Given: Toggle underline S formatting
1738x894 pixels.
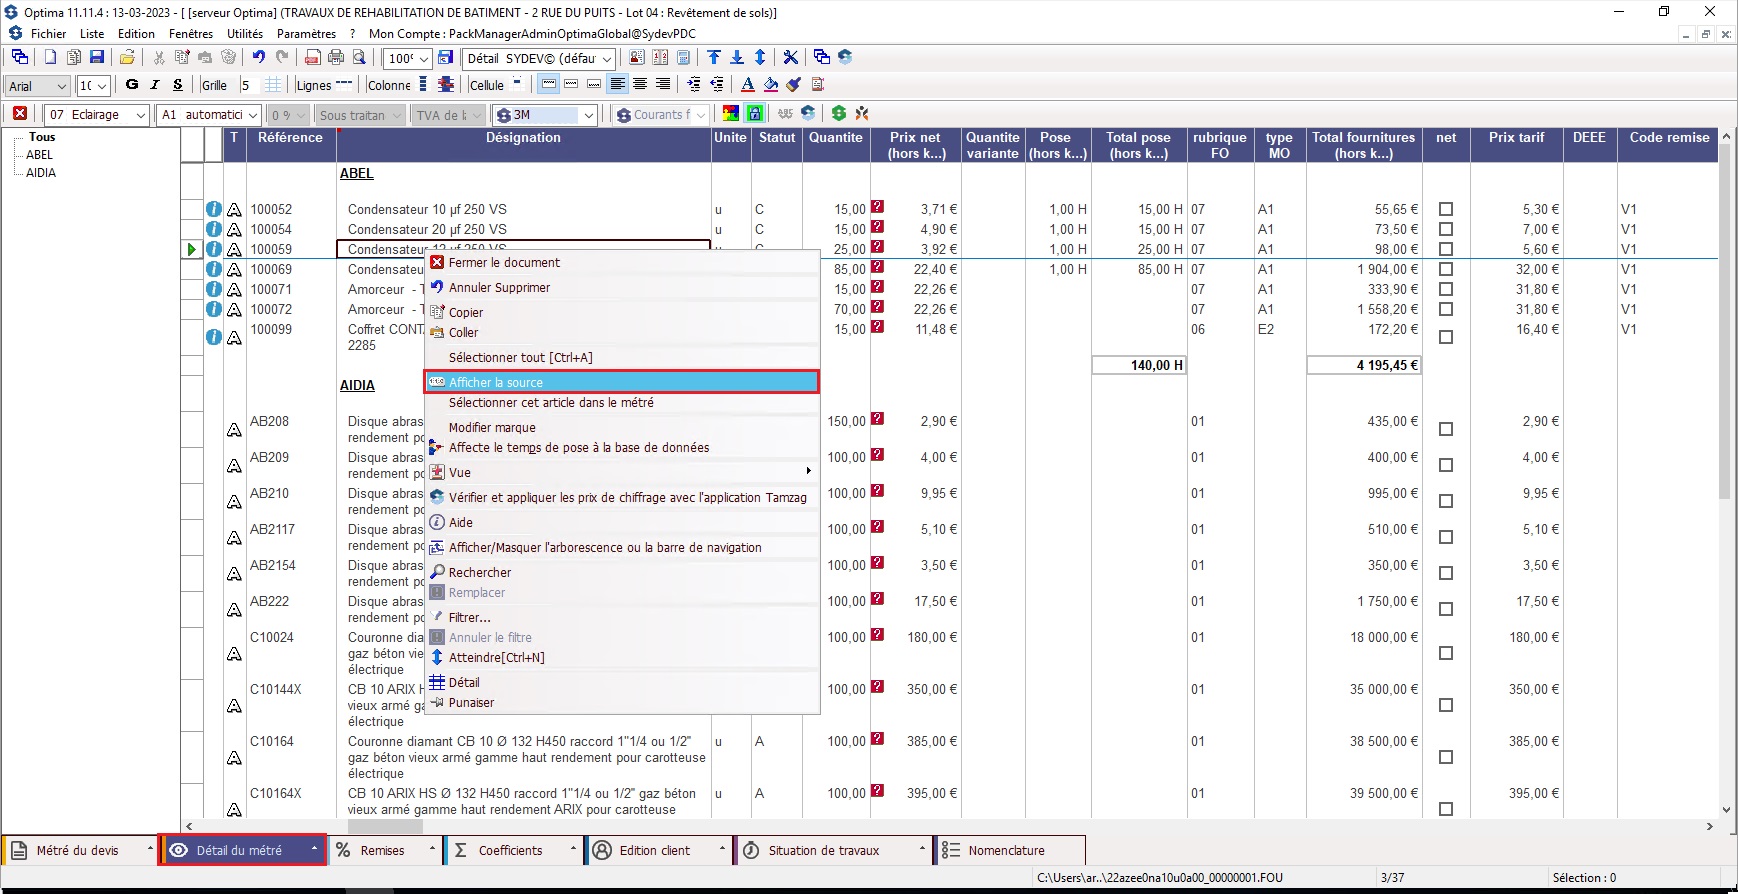Looking at the screenshot, I should coord(178,85).
